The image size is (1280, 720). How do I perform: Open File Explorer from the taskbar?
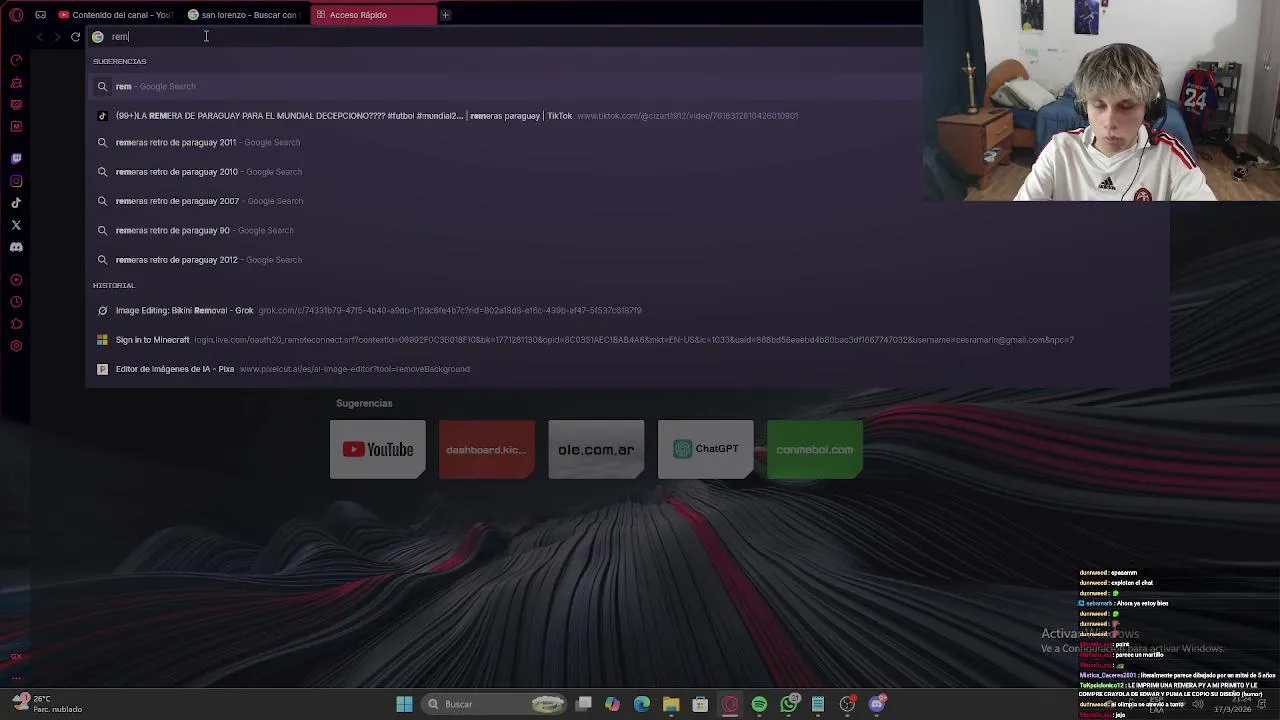coord(671,704)
